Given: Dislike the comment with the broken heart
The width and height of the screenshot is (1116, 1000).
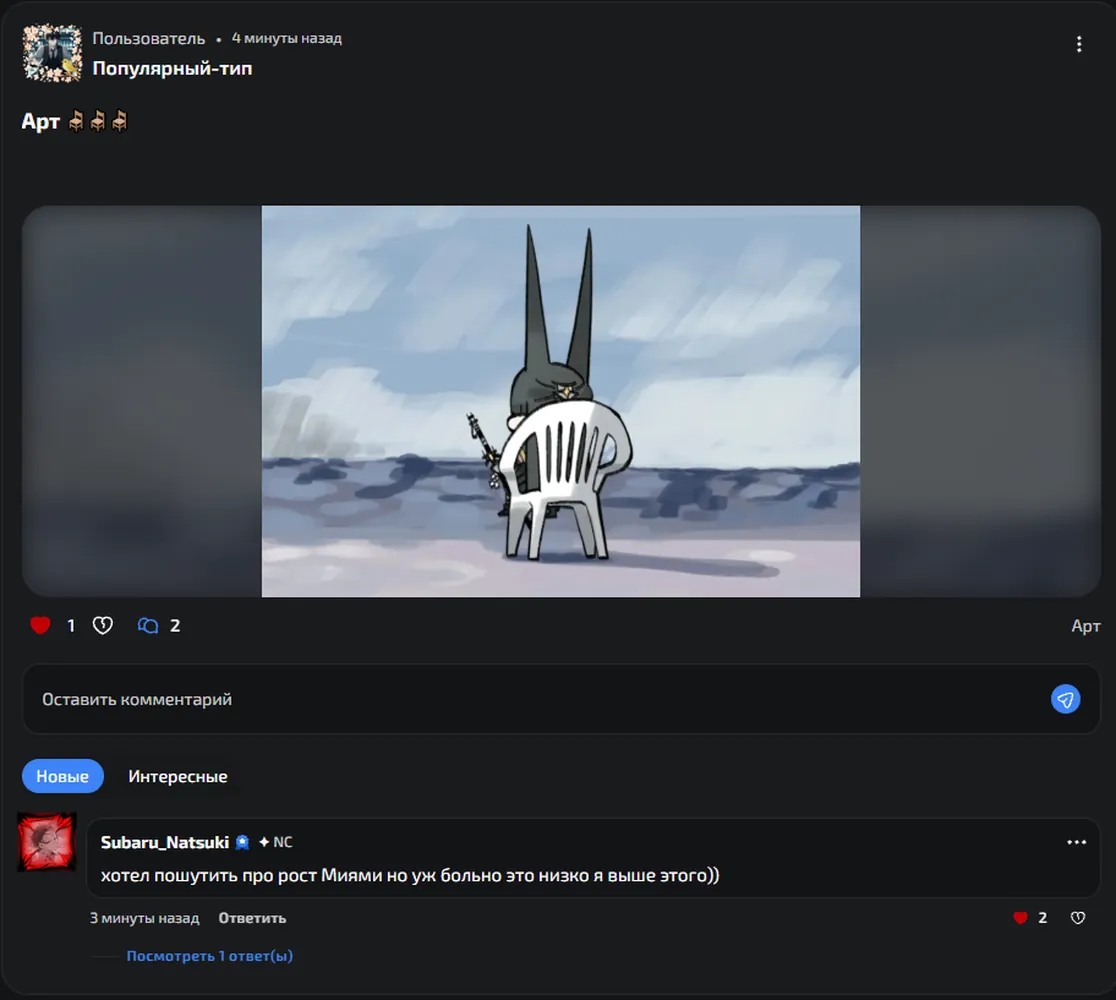Looking at the screenshot, I should point(1078,918).
